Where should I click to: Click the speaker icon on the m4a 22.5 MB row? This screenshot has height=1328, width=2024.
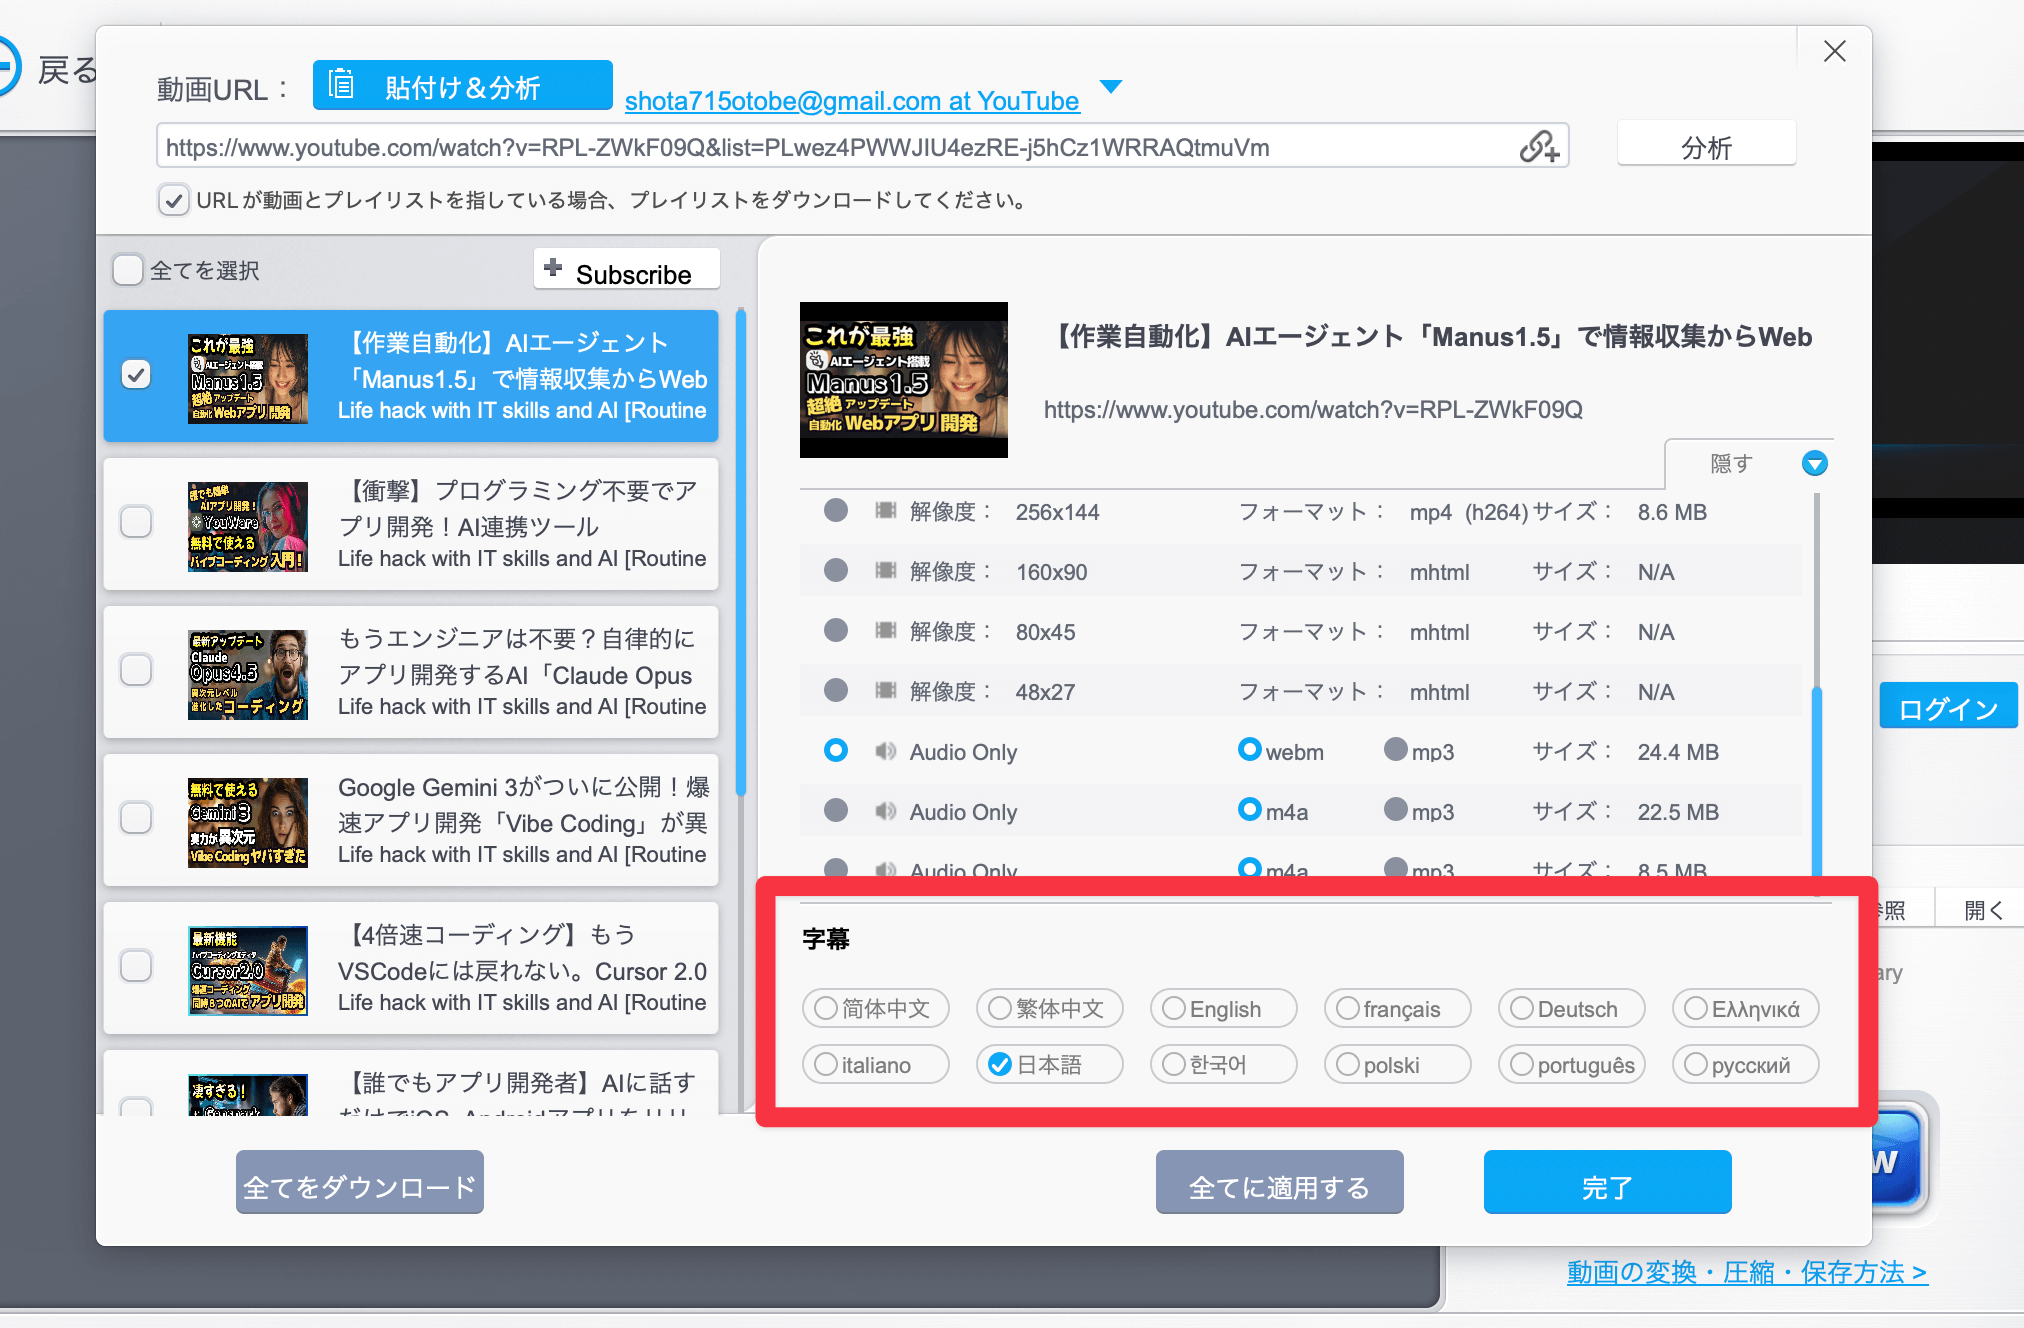[x=886, y=811]
